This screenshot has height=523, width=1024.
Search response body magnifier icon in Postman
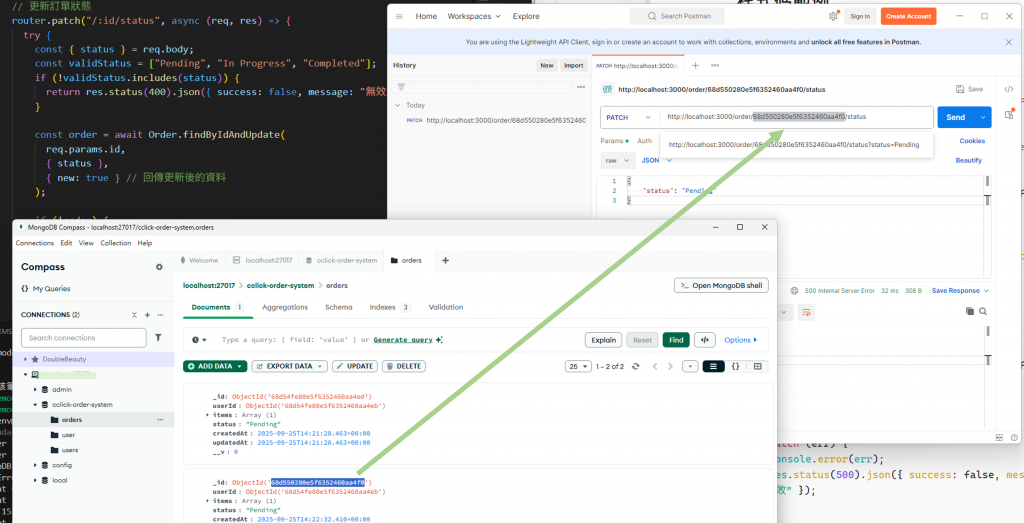tap(982, 311)
